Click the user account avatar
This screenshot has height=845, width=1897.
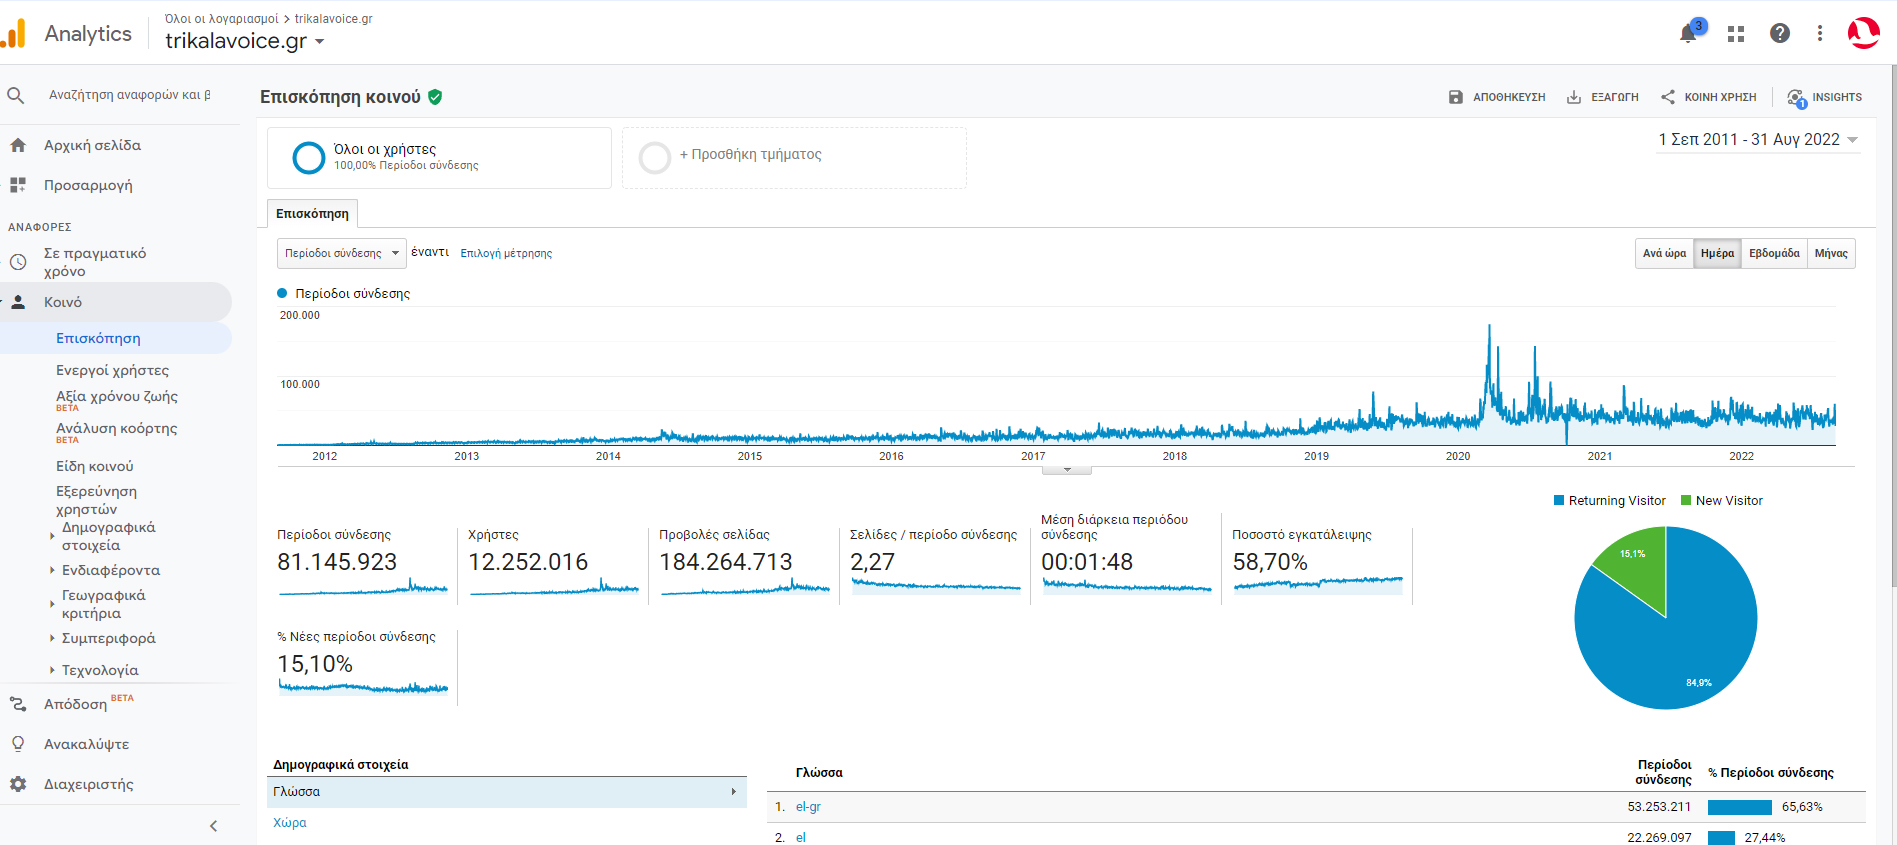point(1863,33)
